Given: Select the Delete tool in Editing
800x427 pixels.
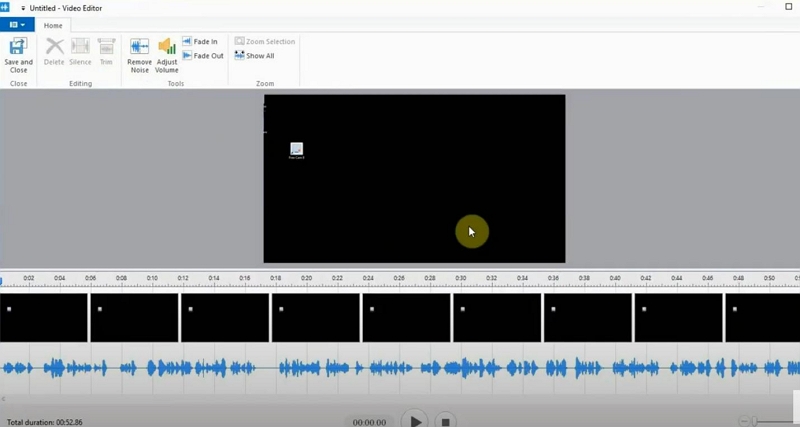Looking at the screenshot, I should click(54, 52).
